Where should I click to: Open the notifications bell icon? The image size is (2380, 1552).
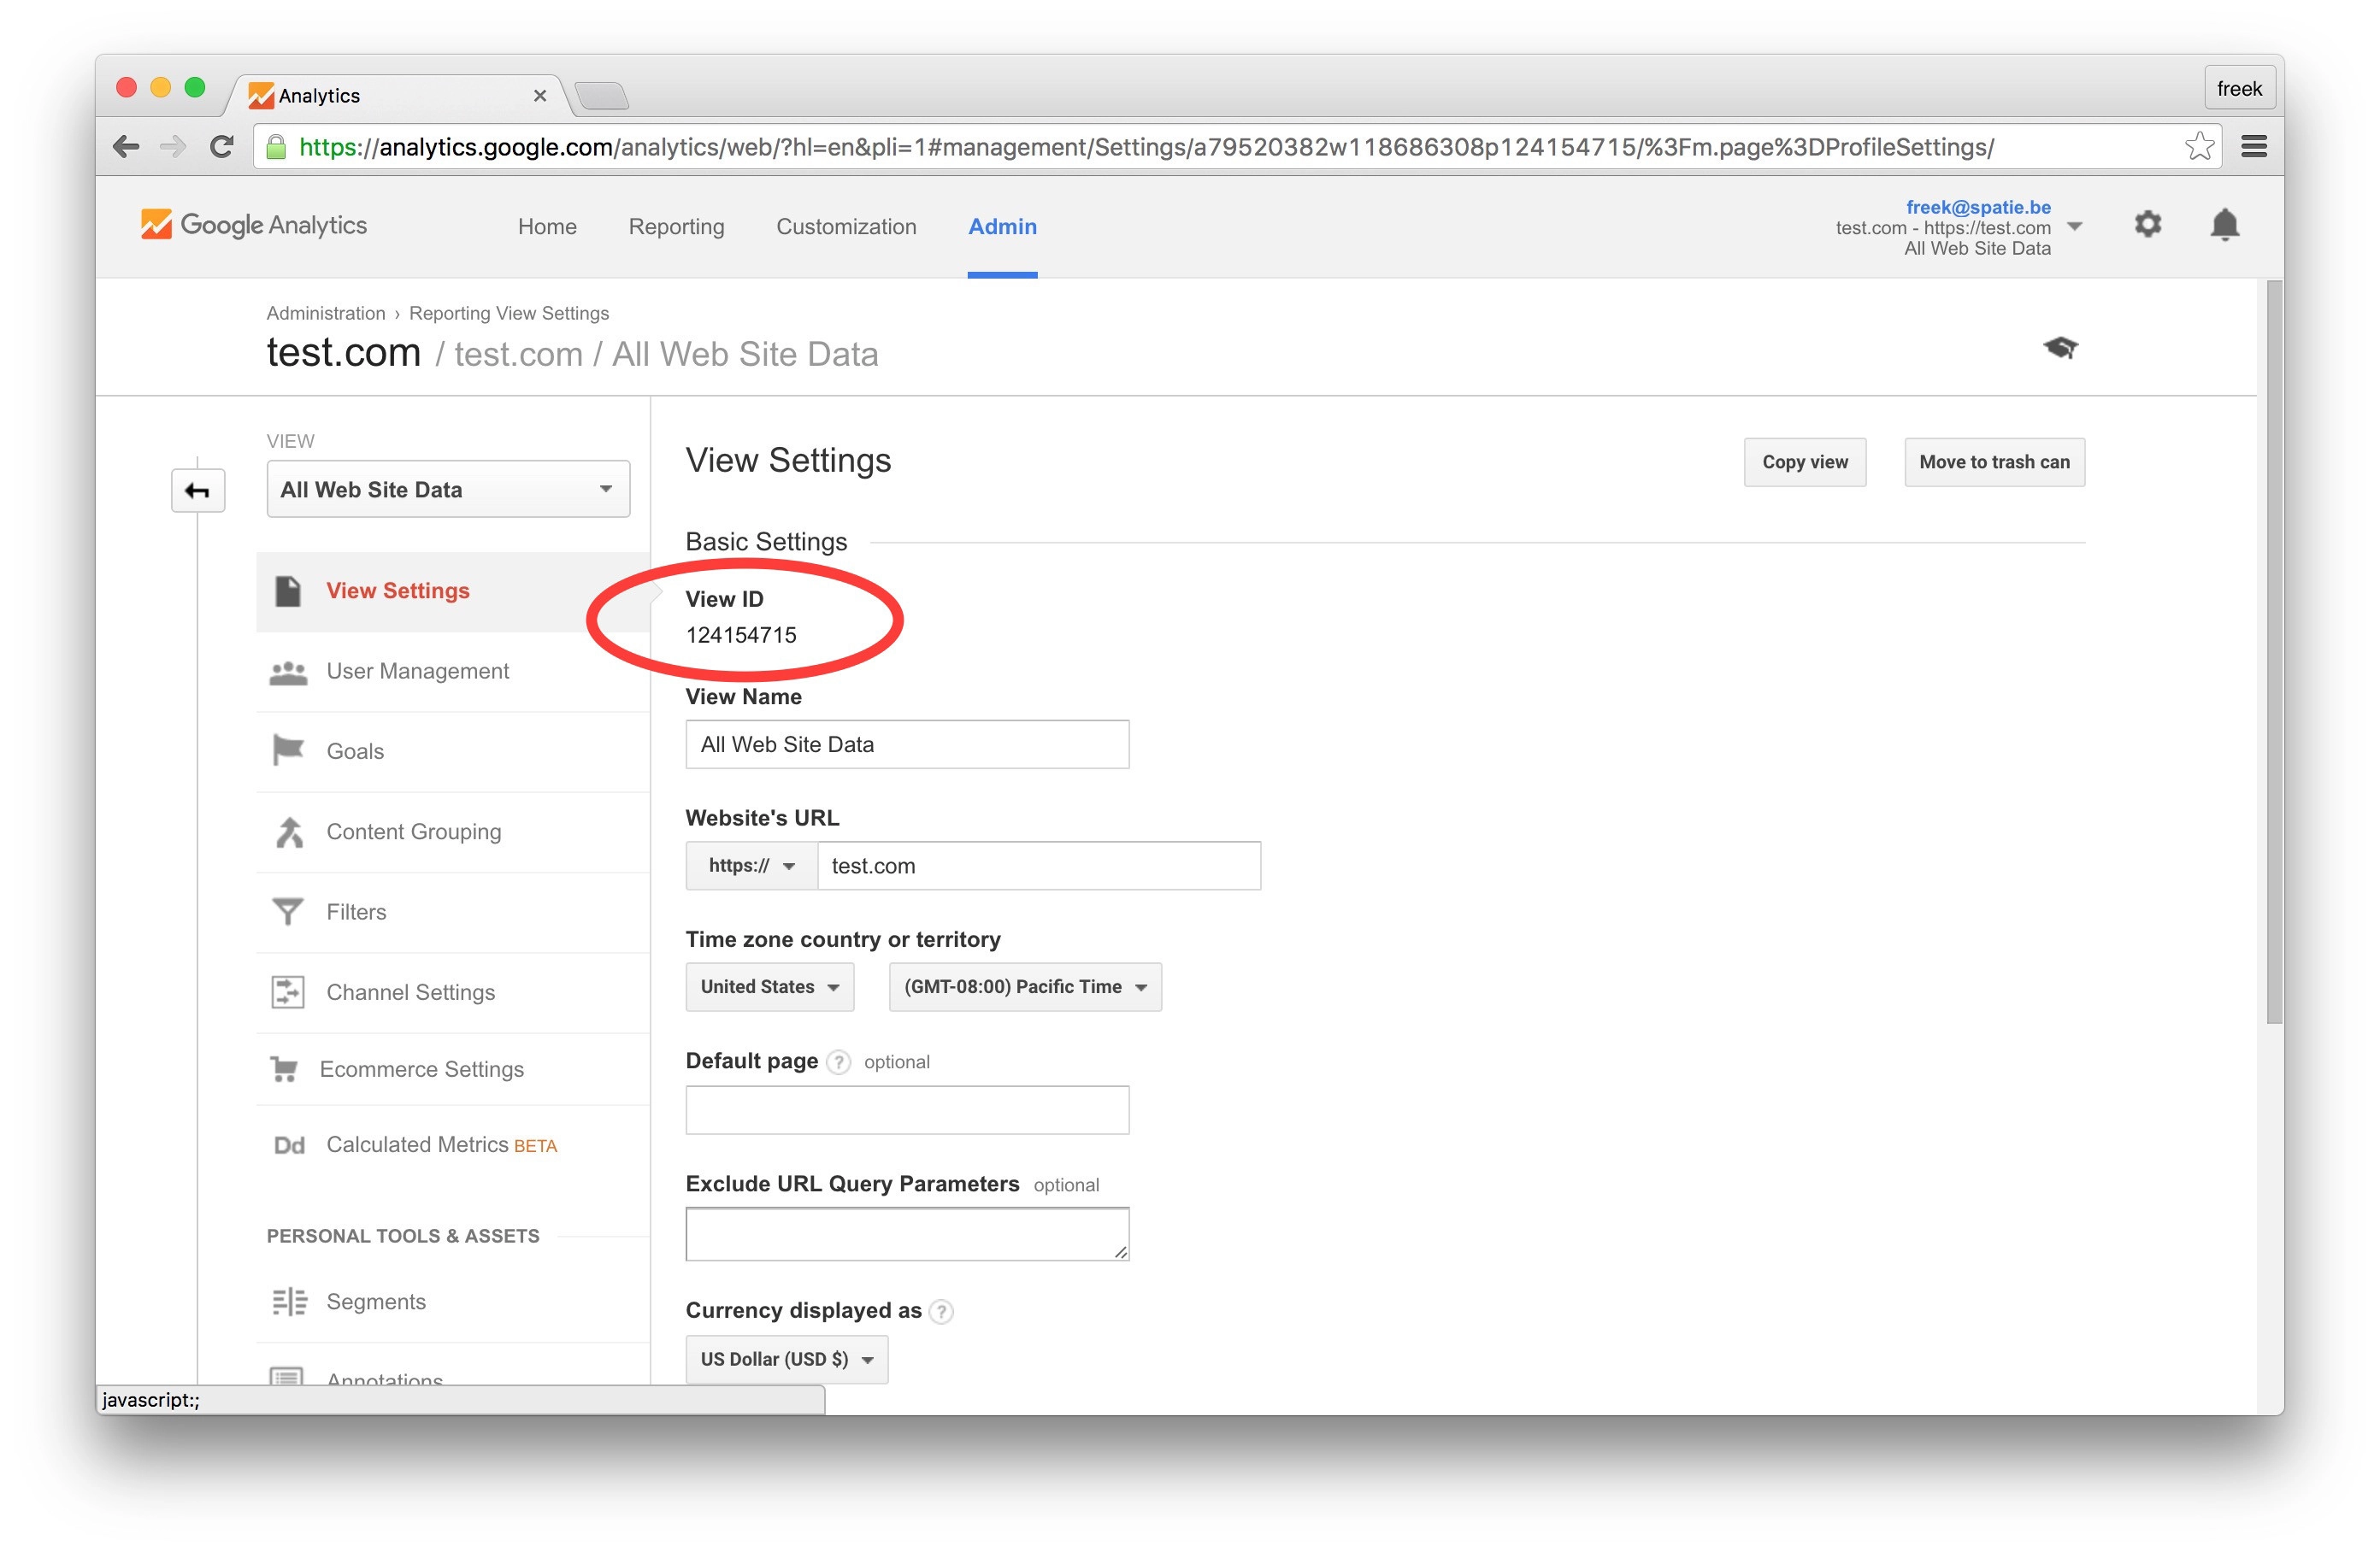tap(2224, 224)
